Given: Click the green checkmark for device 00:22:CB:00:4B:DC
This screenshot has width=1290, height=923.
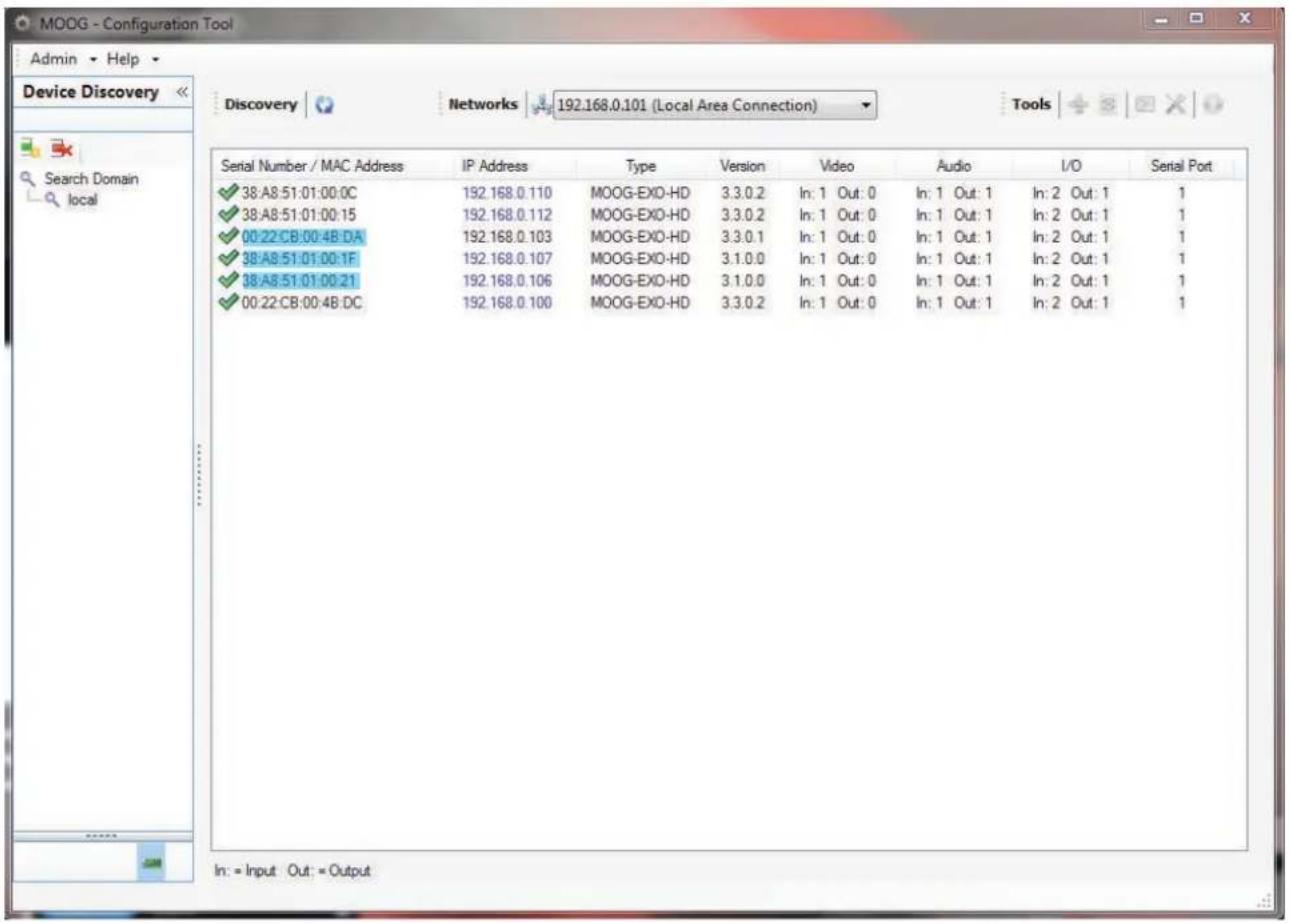Looking at the screenshot, I should 230,302.
